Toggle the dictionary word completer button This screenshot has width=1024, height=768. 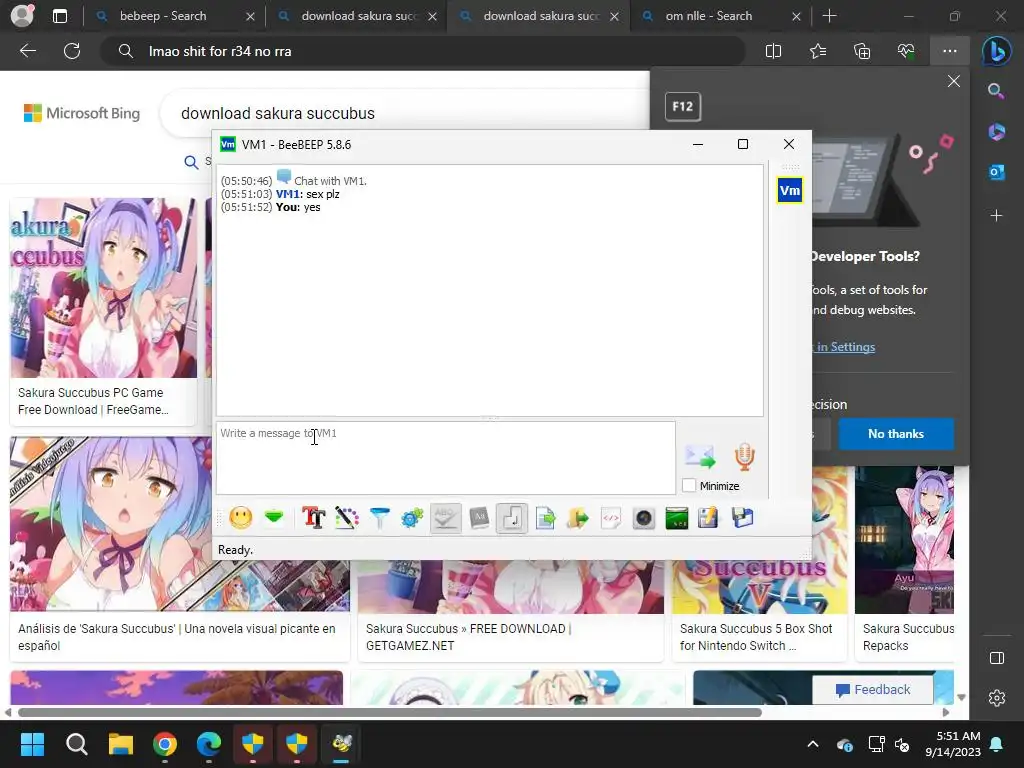click(479, 518)
